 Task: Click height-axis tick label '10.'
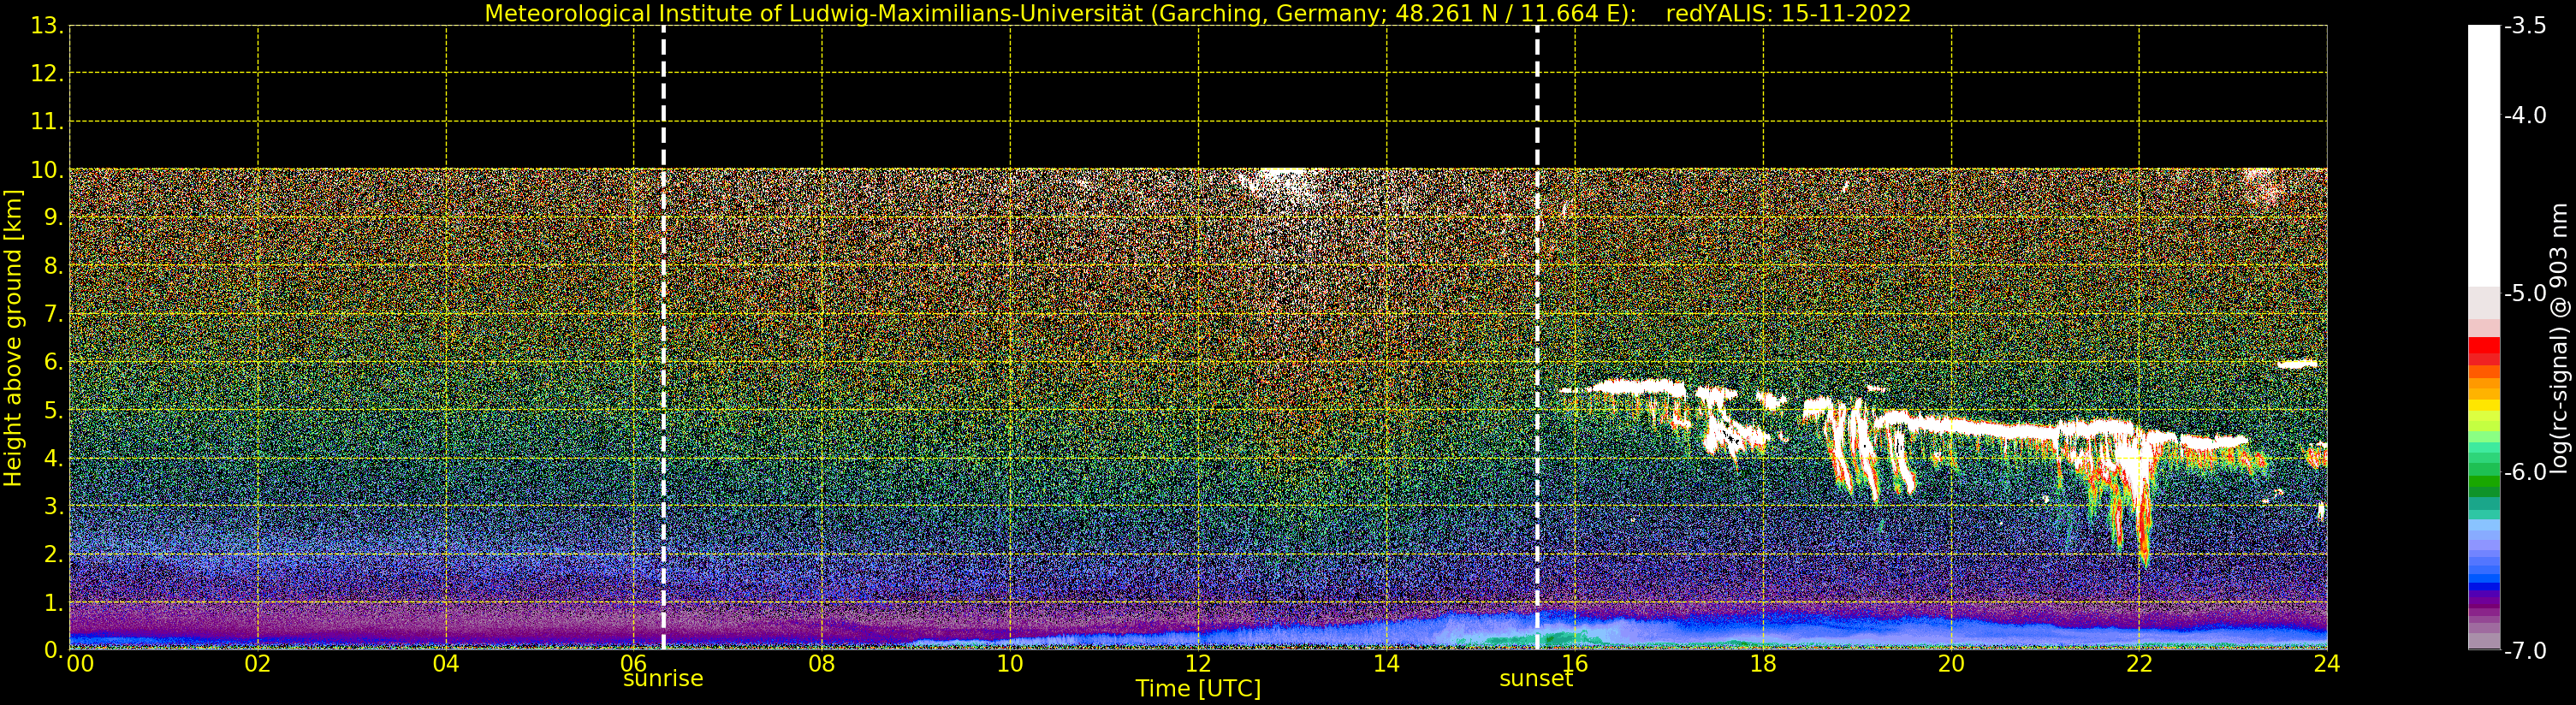click(47, 170)
